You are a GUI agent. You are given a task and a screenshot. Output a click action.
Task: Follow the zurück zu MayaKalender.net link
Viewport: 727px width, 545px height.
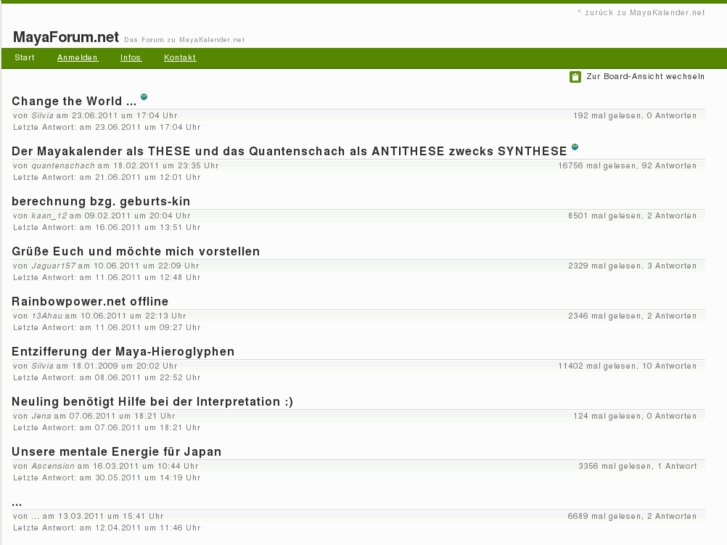tap(641, 13)
